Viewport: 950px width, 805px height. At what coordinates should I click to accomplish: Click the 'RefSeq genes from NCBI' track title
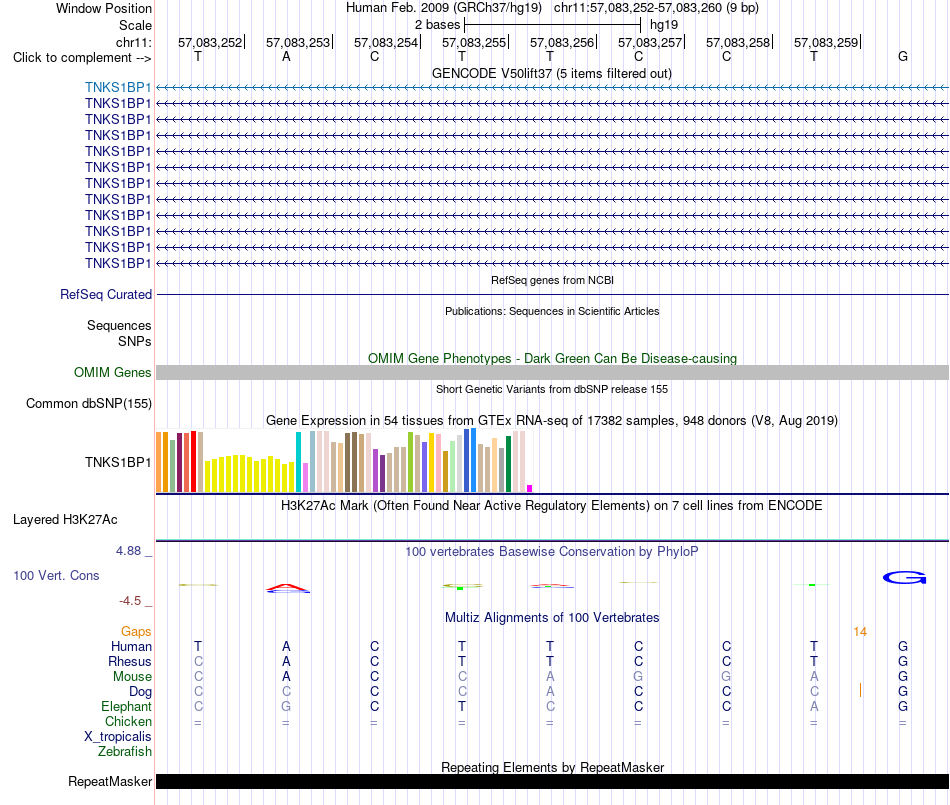[552, 280]
